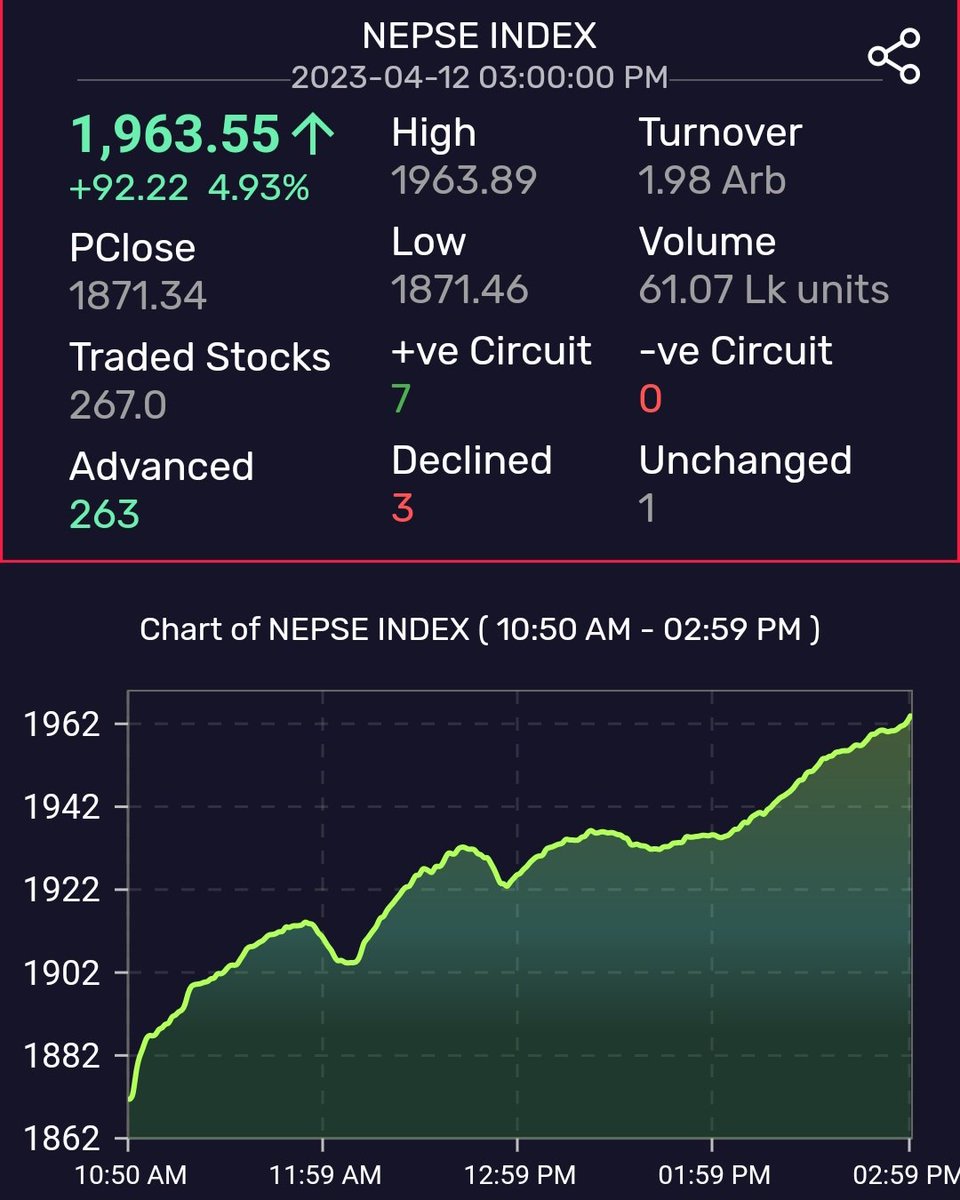Select the volume value 61.07 Lk units

[x=764, y=290]
